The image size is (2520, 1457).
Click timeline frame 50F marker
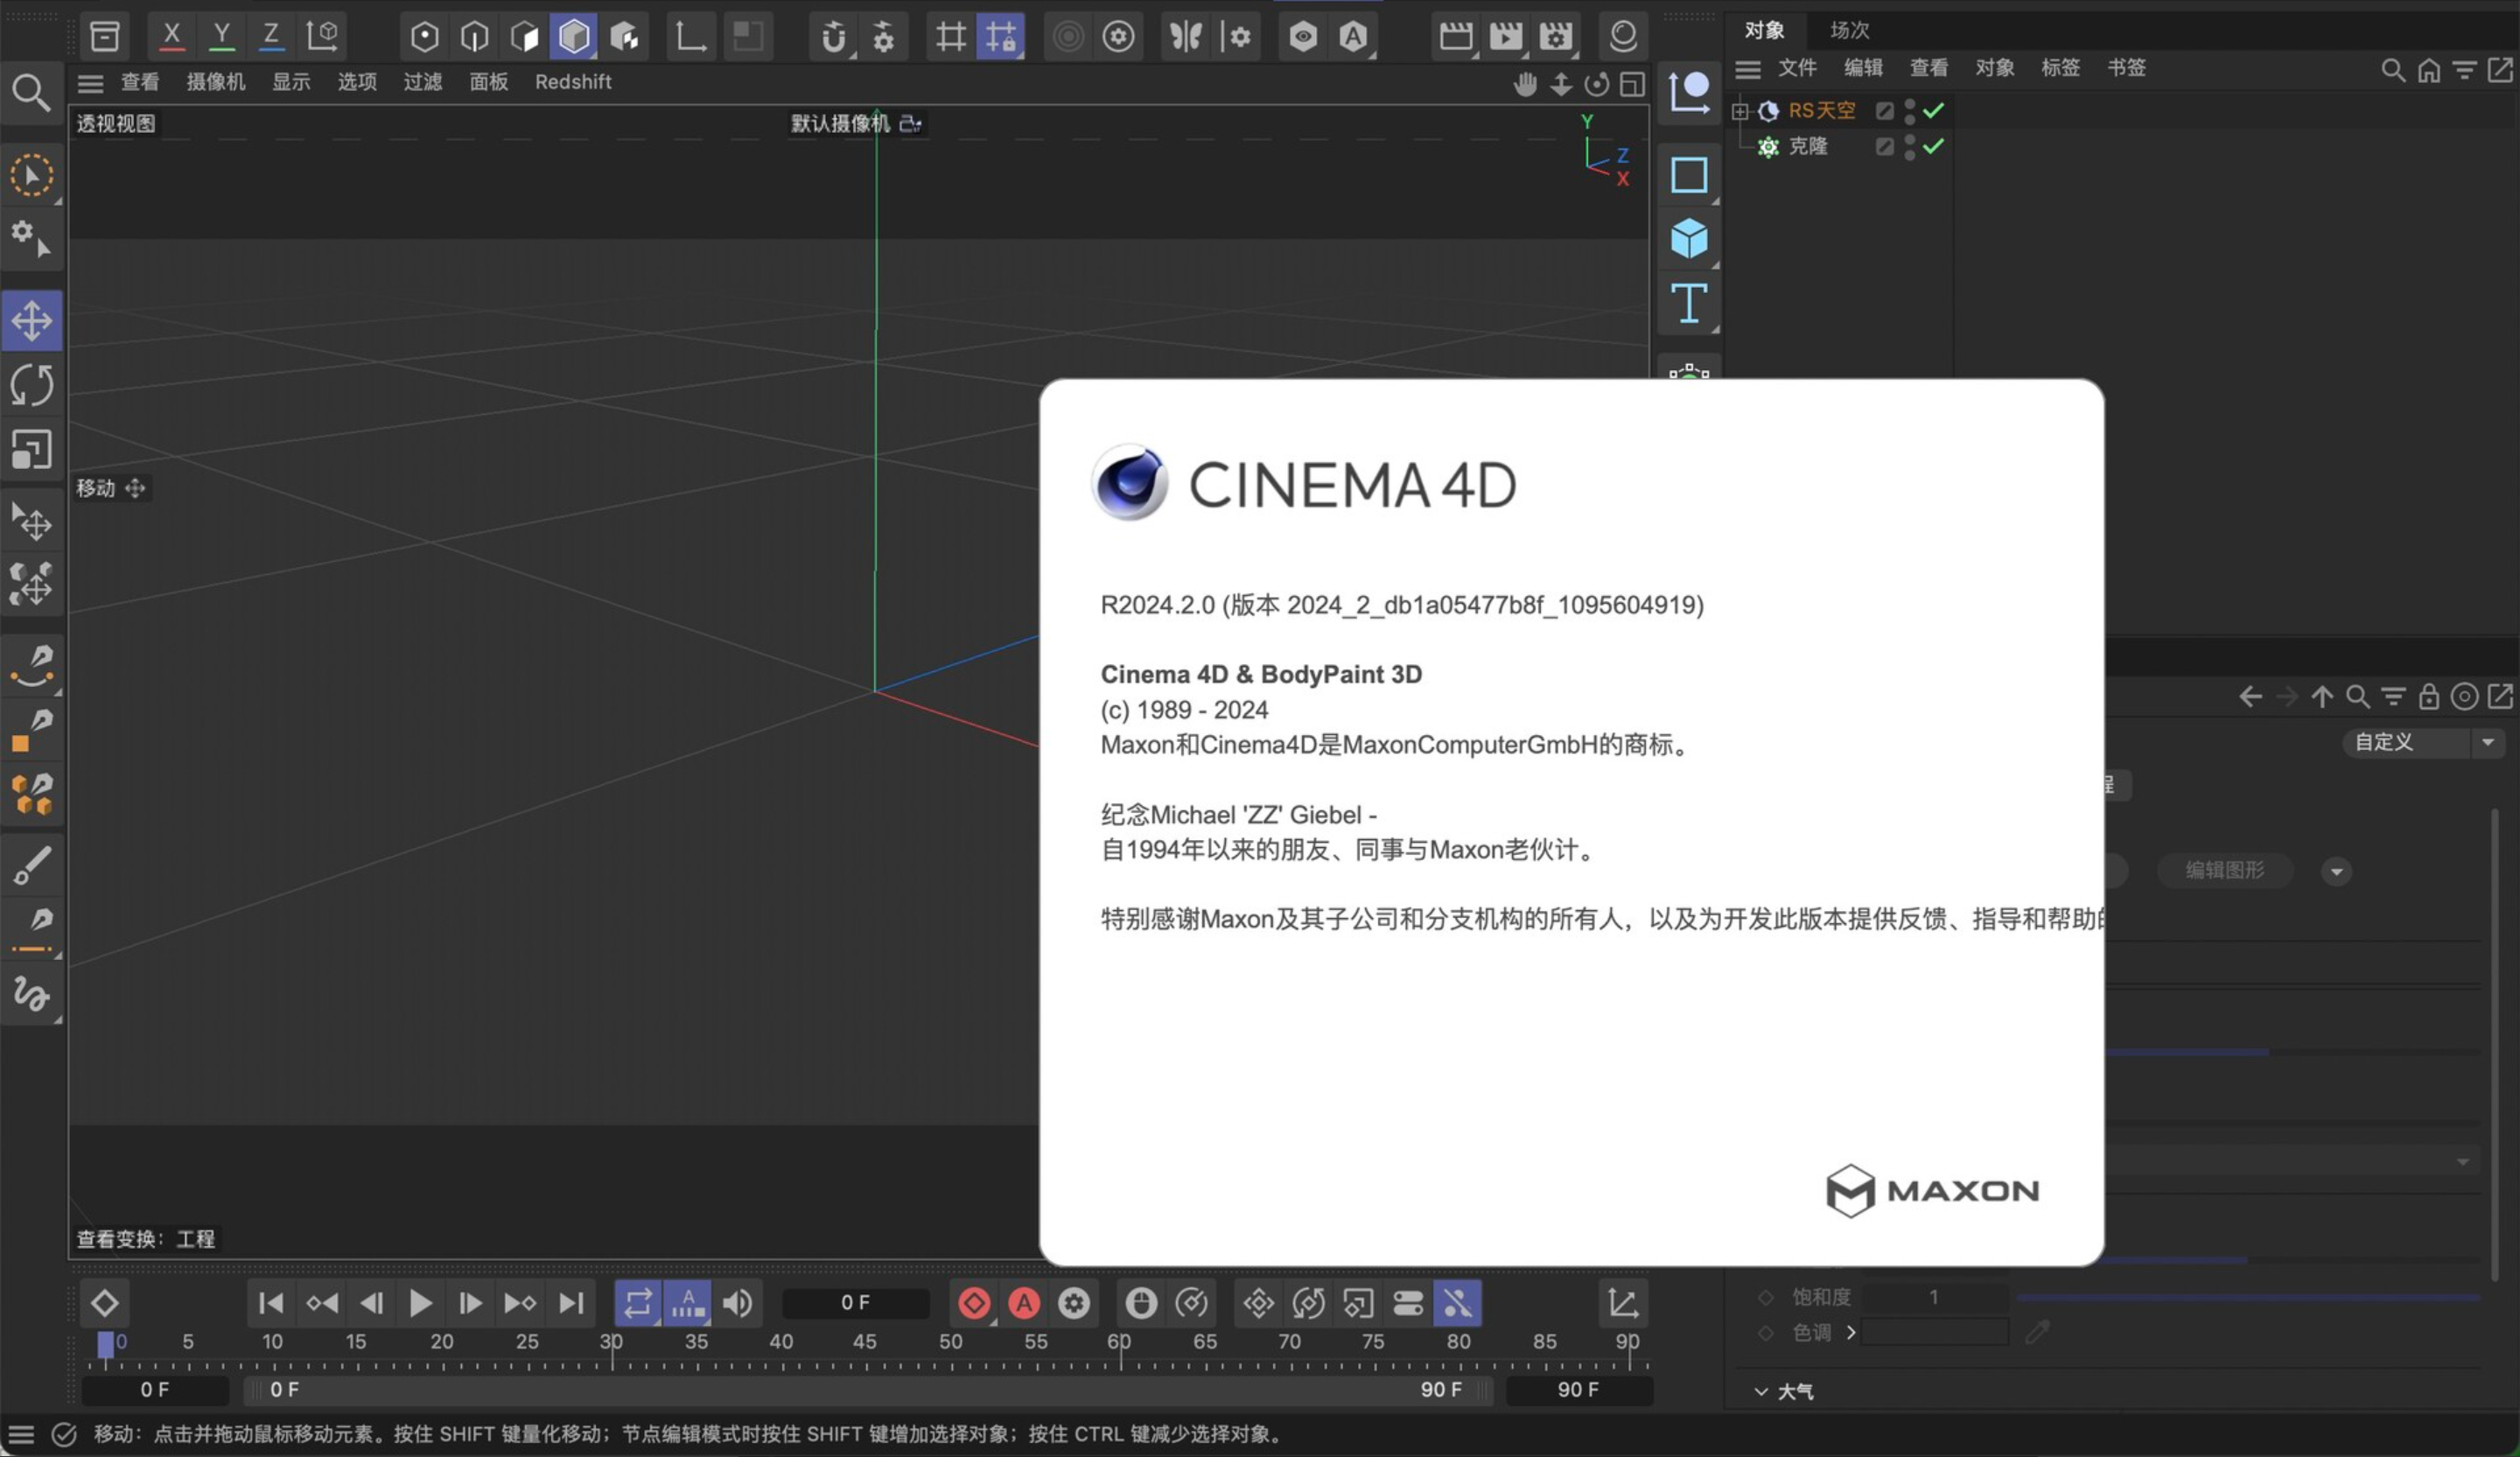coord(950,1341)
